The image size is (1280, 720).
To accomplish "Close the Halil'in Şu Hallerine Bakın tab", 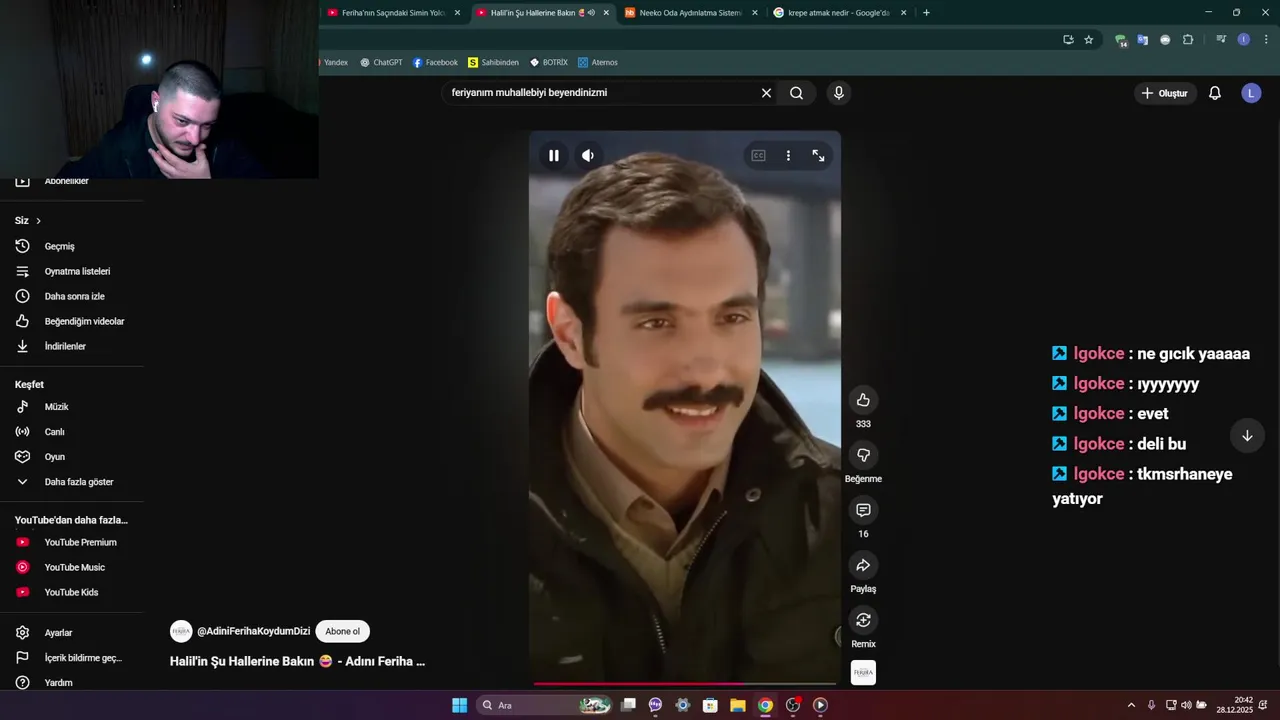I will click(x=606, y=13).
